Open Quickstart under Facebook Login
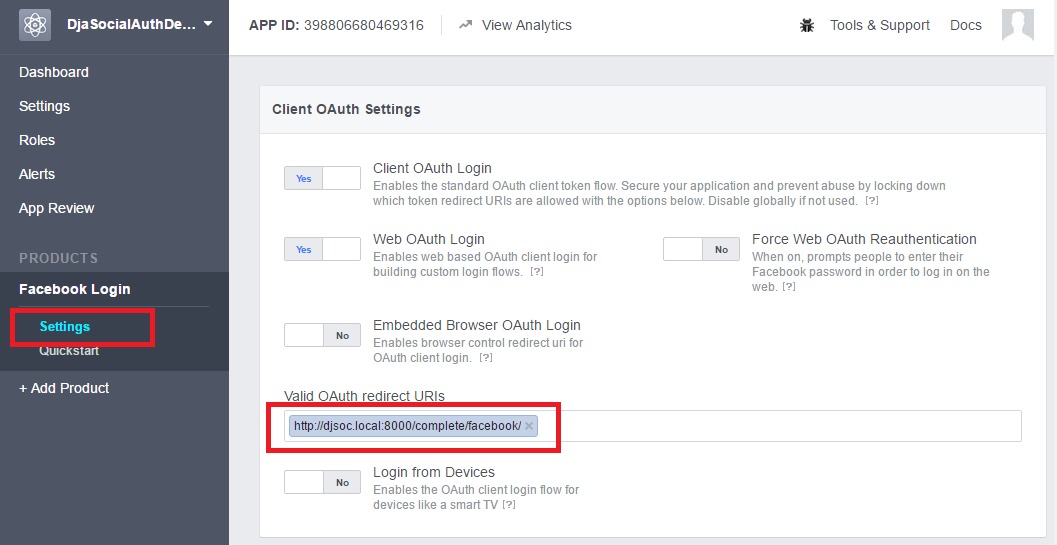Viewport: 1057px width, 545px height. click(69, 351)
